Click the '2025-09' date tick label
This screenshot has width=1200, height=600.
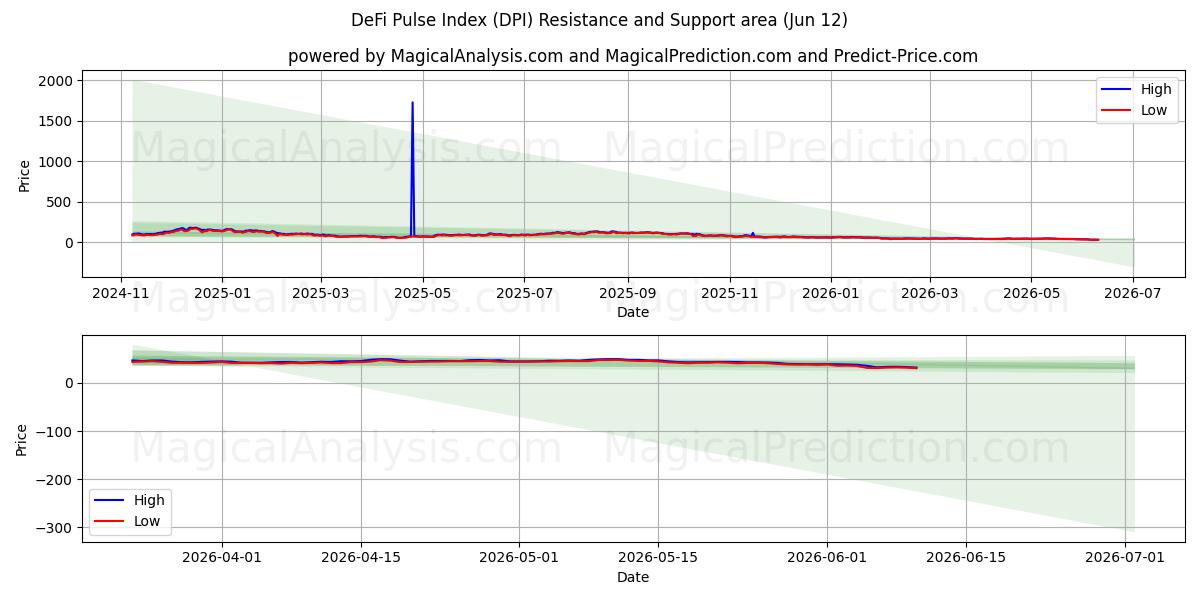(x=628, y=294)
